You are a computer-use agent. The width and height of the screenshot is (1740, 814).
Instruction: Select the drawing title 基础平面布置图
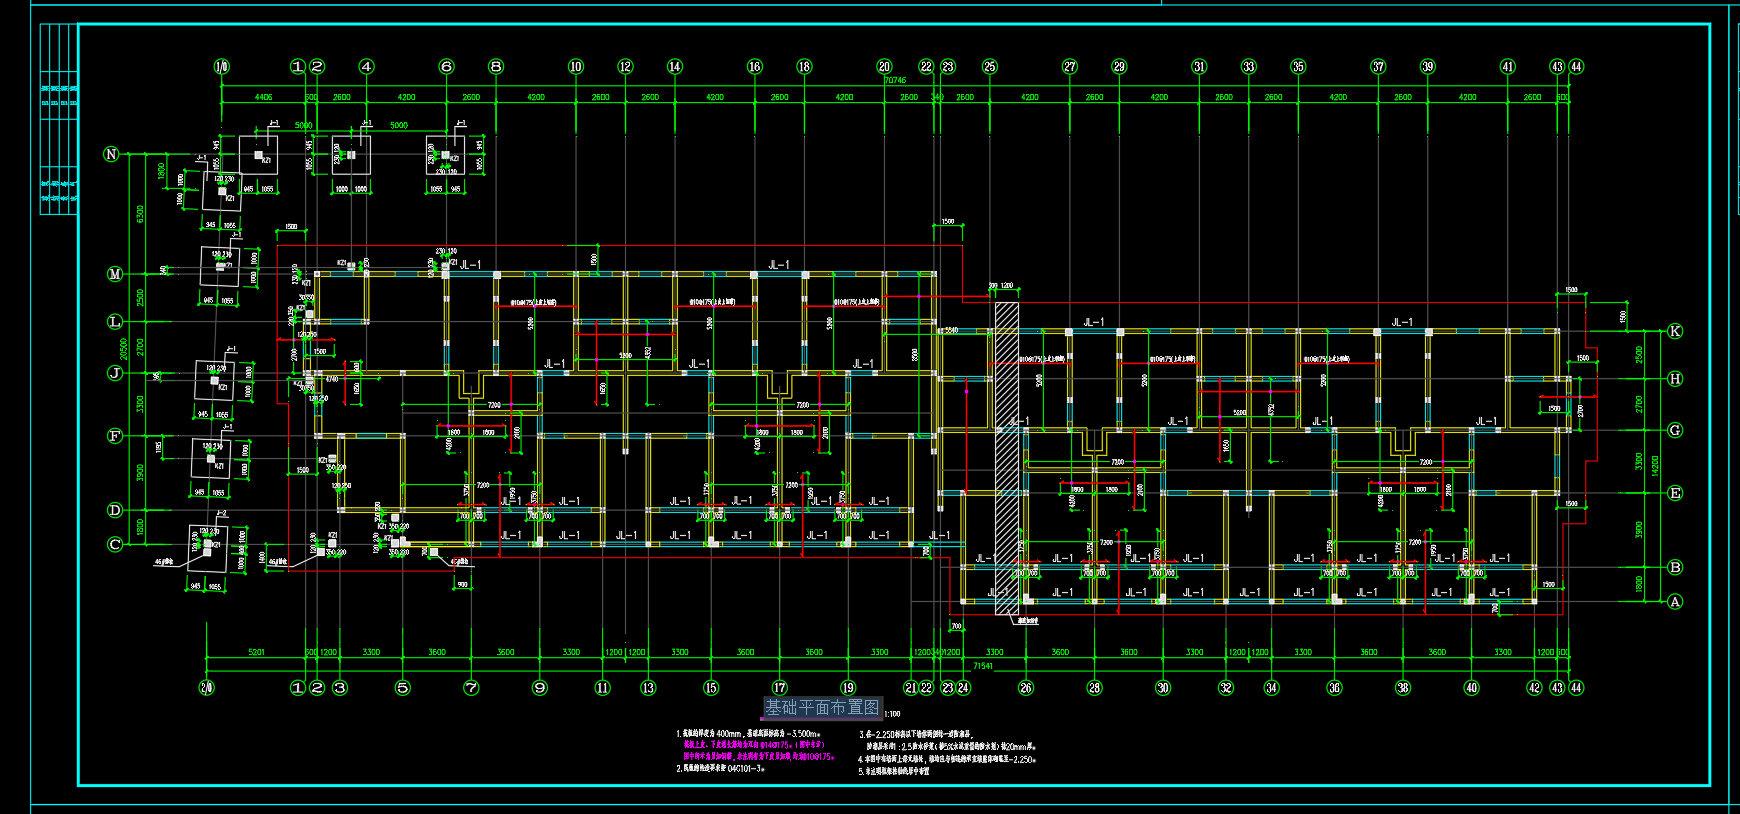(x=822, y=708)
